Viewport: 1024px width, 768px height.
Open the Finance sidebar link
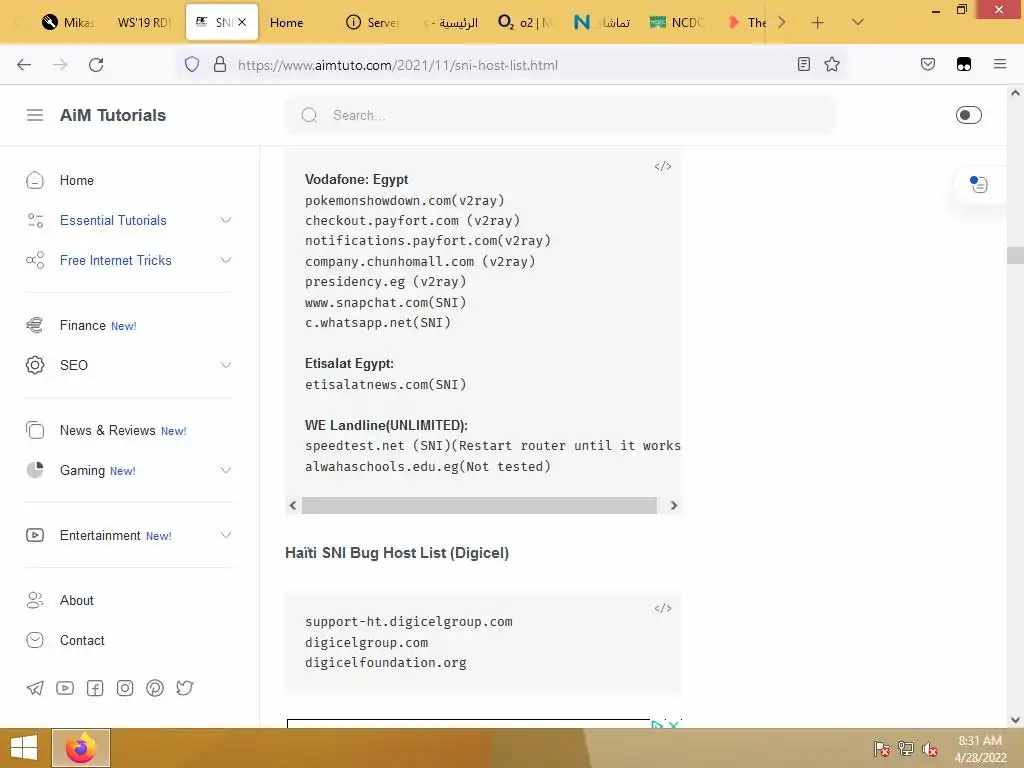pos(82,325)
